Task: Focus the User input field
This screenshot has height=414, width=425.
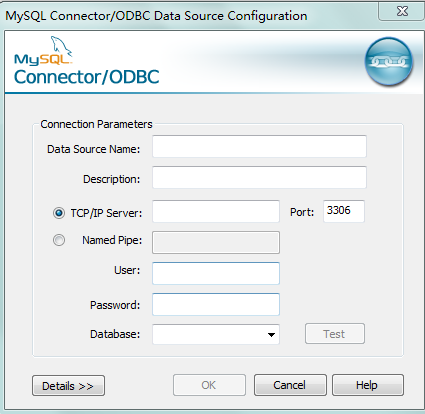Action: pos(216,273)
